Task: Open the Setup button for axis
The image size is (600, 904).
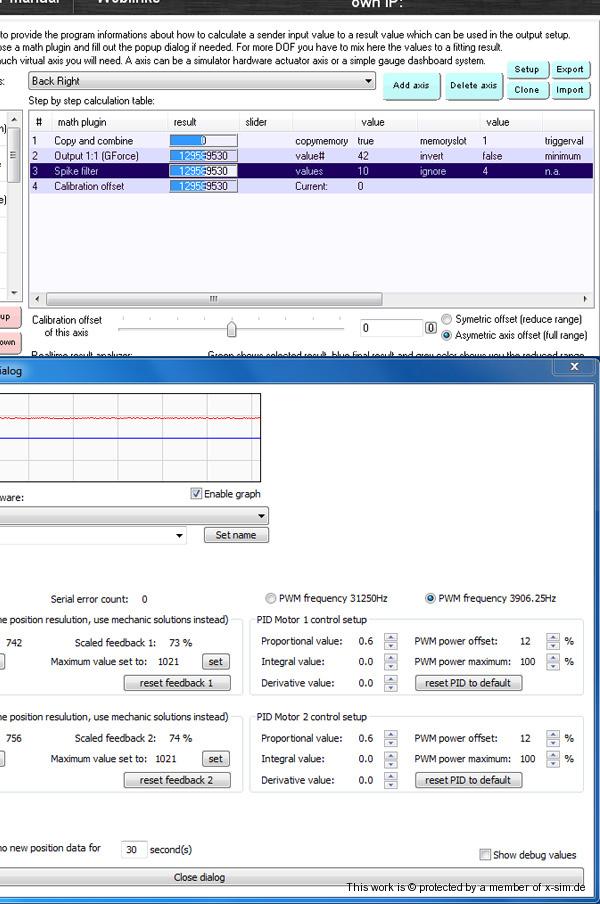Action: (x=526, y=70)
